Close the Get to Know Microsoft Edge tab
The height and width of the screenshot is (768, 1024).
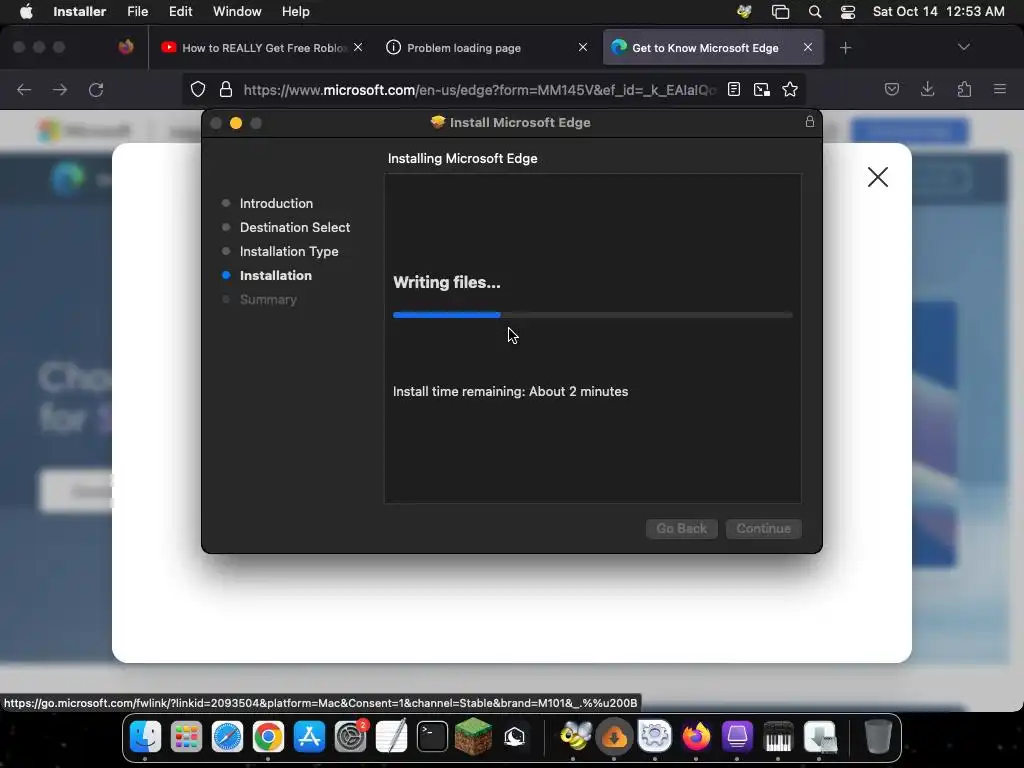808,47
